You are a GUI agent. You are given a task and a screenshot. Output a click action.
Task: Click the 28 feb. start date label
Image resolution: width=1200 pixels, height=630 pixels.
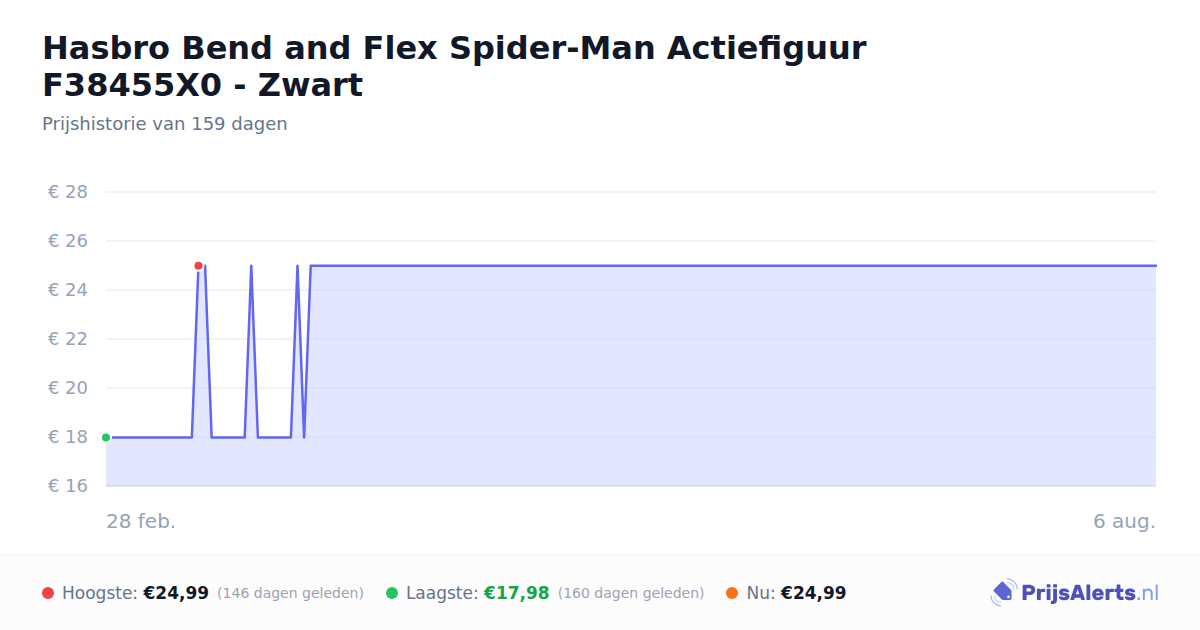pos(141,521)
